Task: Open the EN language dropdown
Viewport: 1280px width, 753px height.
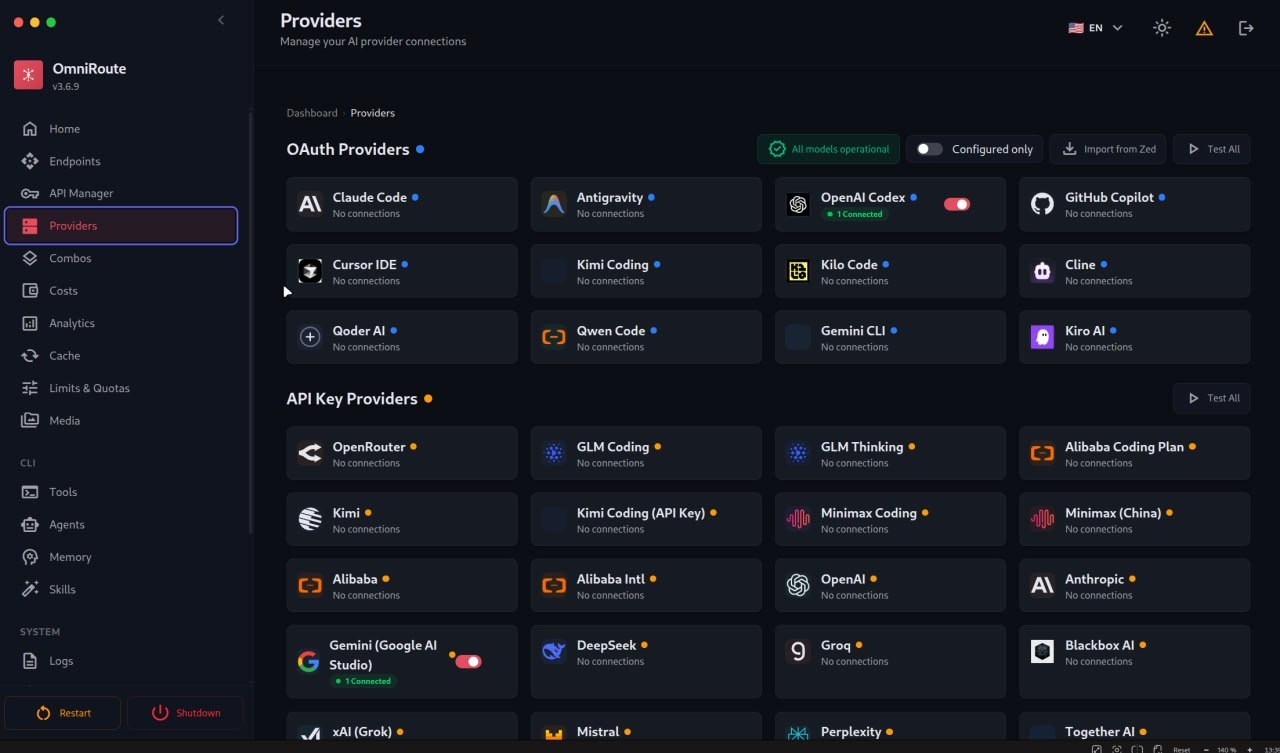Action: [x=1096, y=28]
